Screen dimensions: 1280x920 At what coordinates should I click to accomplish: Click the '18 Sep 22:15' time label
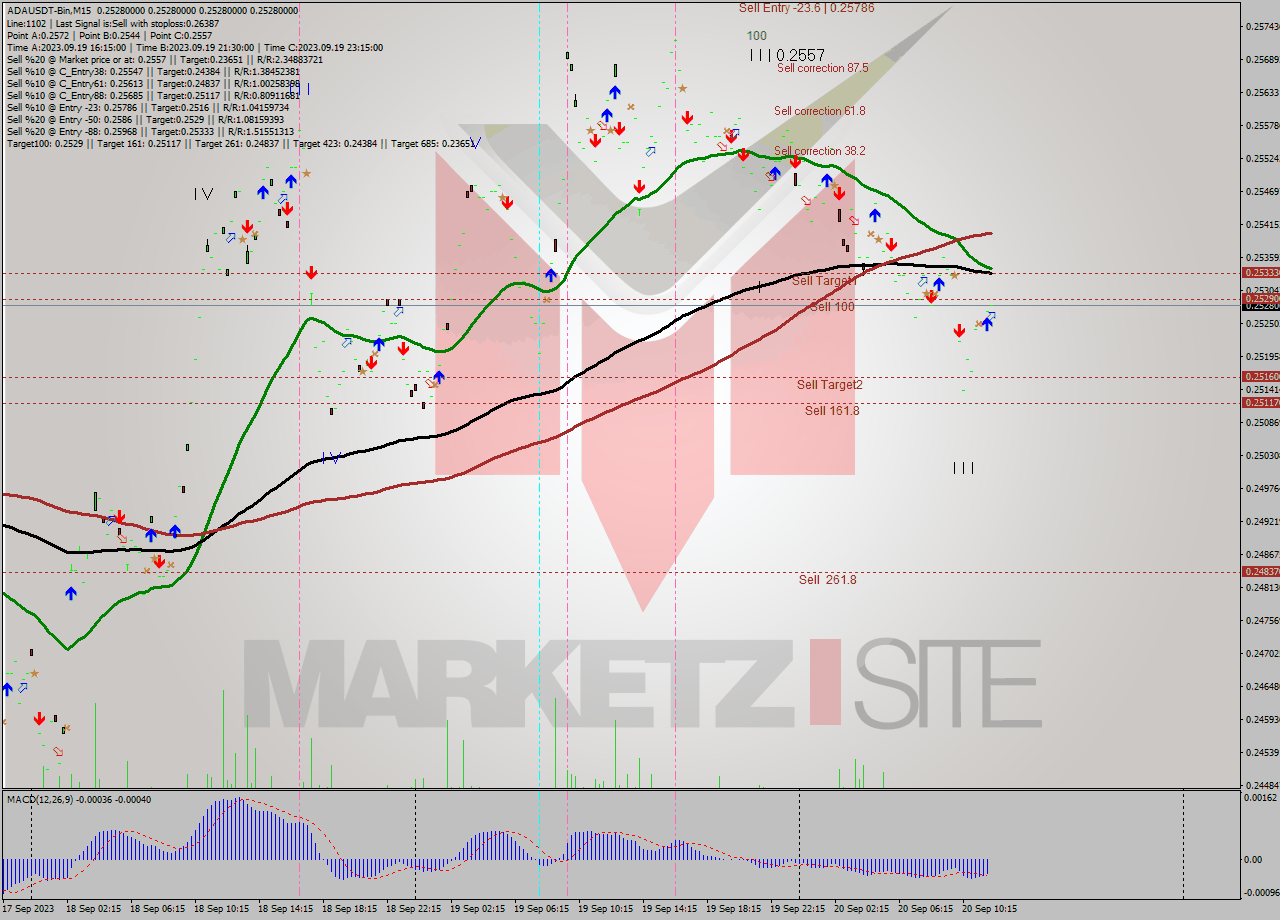[414, 909]
